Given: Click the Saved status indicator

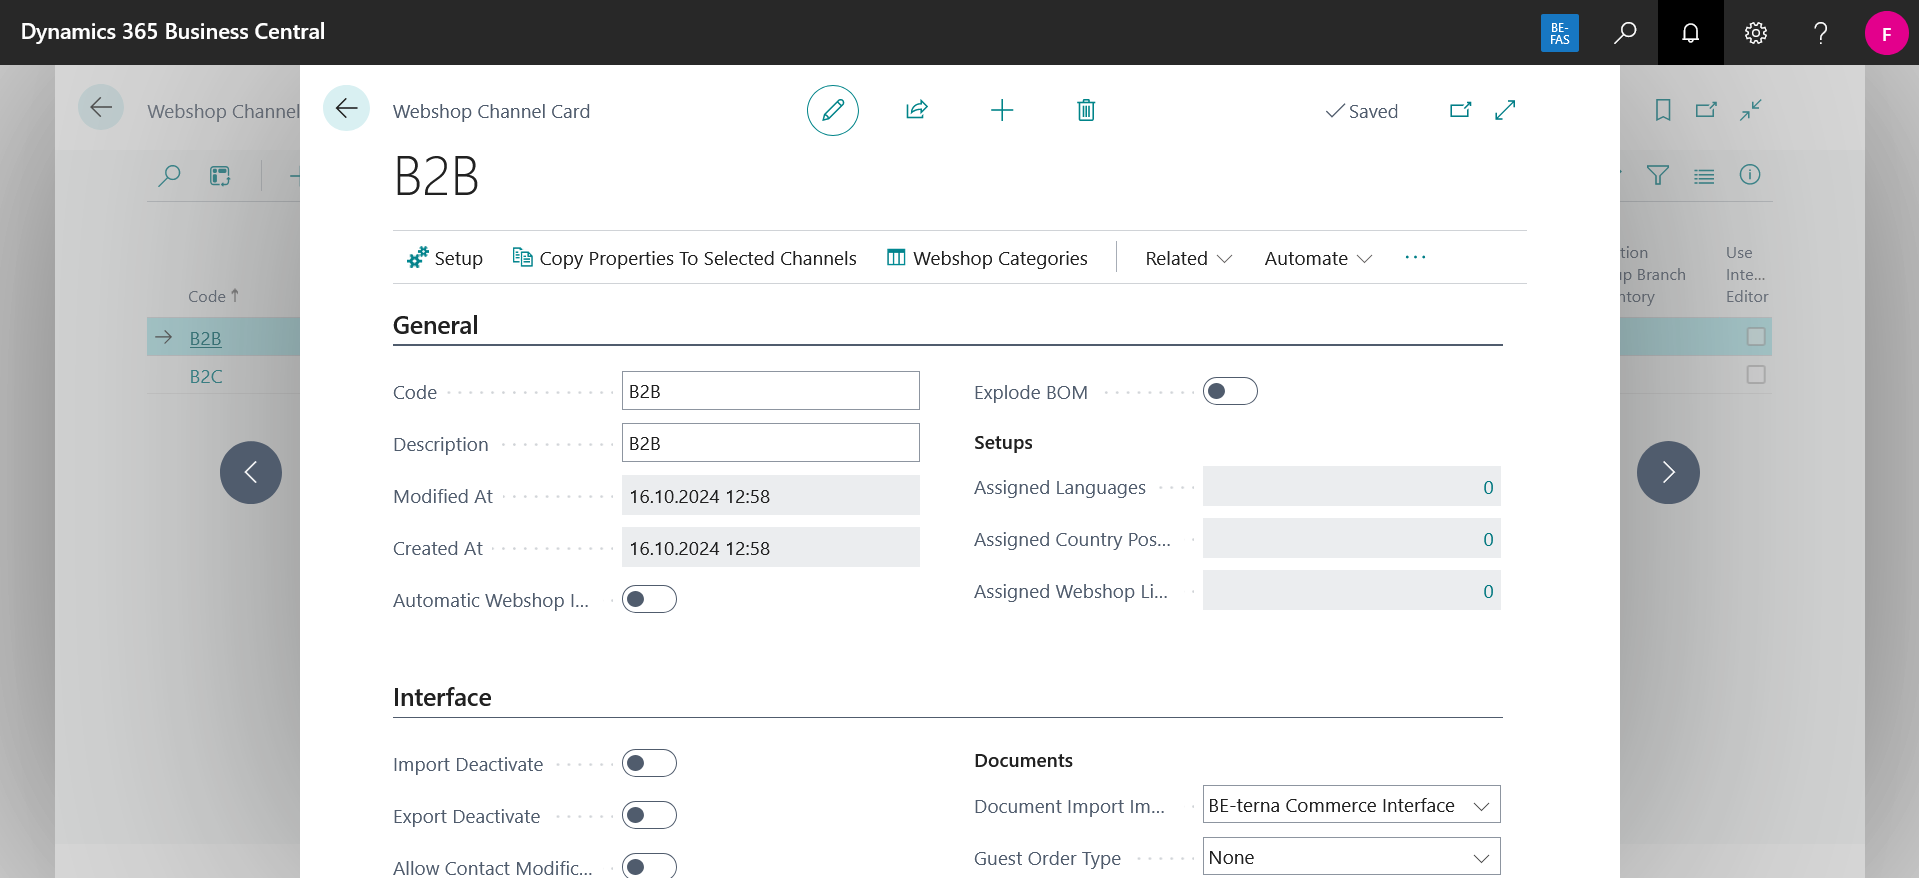Looking at the screenshot, I should point(1361,111).
